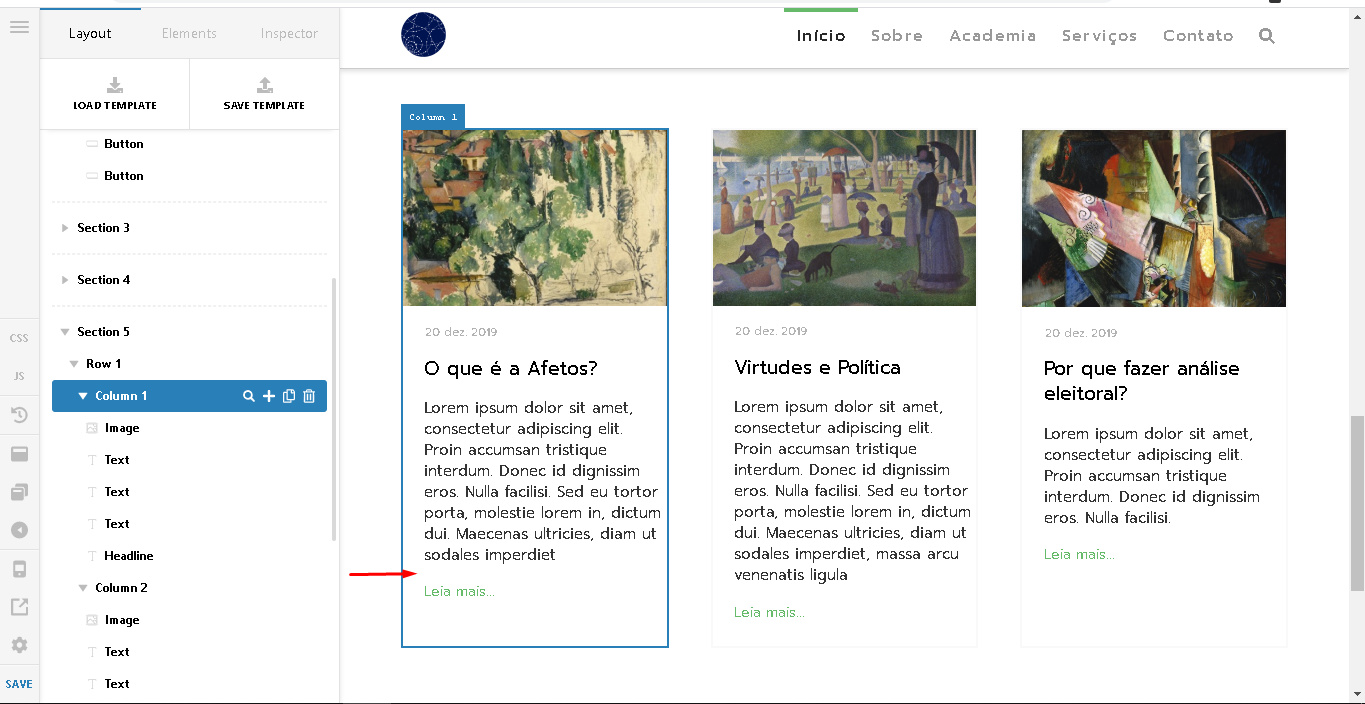Click the 'Column 1' label tag above the card
The height and width of the screenshot is (704, 1365).
pyautogui.click(x=433, y=117)
